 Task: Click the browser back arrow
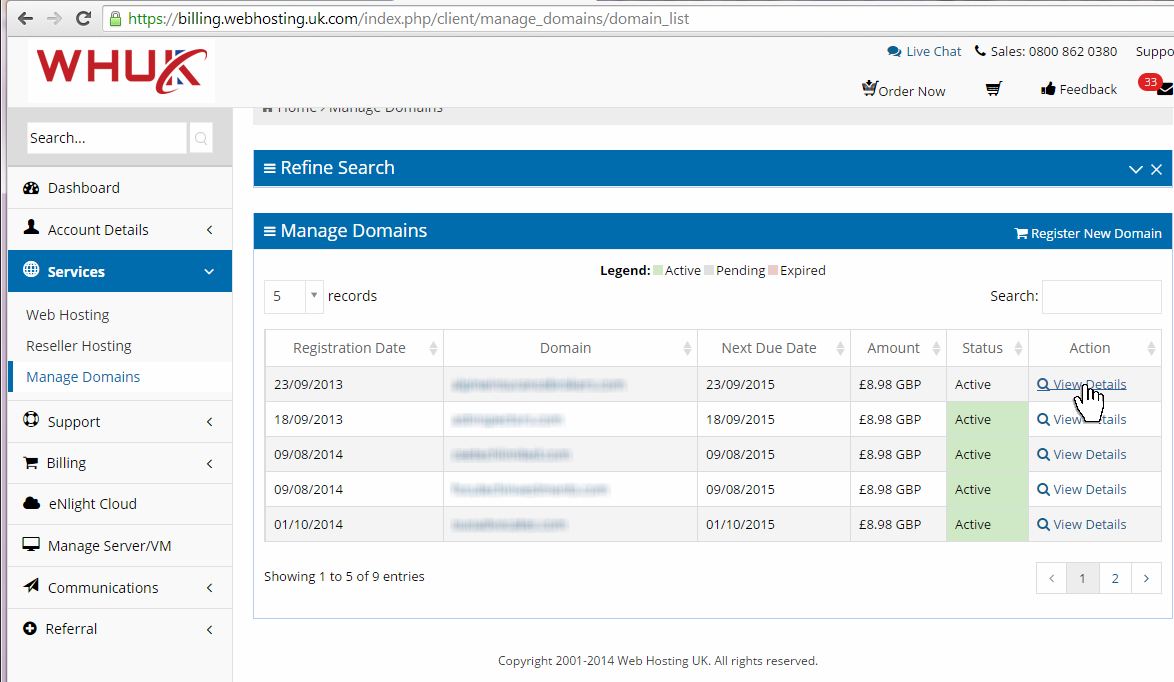(x=25, y=18)
